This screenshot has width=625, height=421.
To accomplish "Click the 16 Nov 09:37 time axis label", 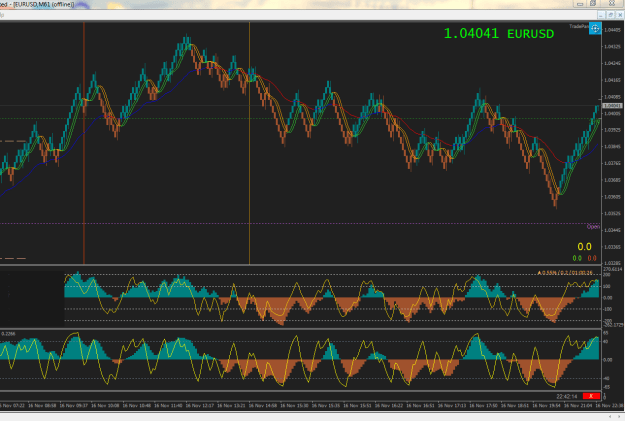I will (73, 405).
